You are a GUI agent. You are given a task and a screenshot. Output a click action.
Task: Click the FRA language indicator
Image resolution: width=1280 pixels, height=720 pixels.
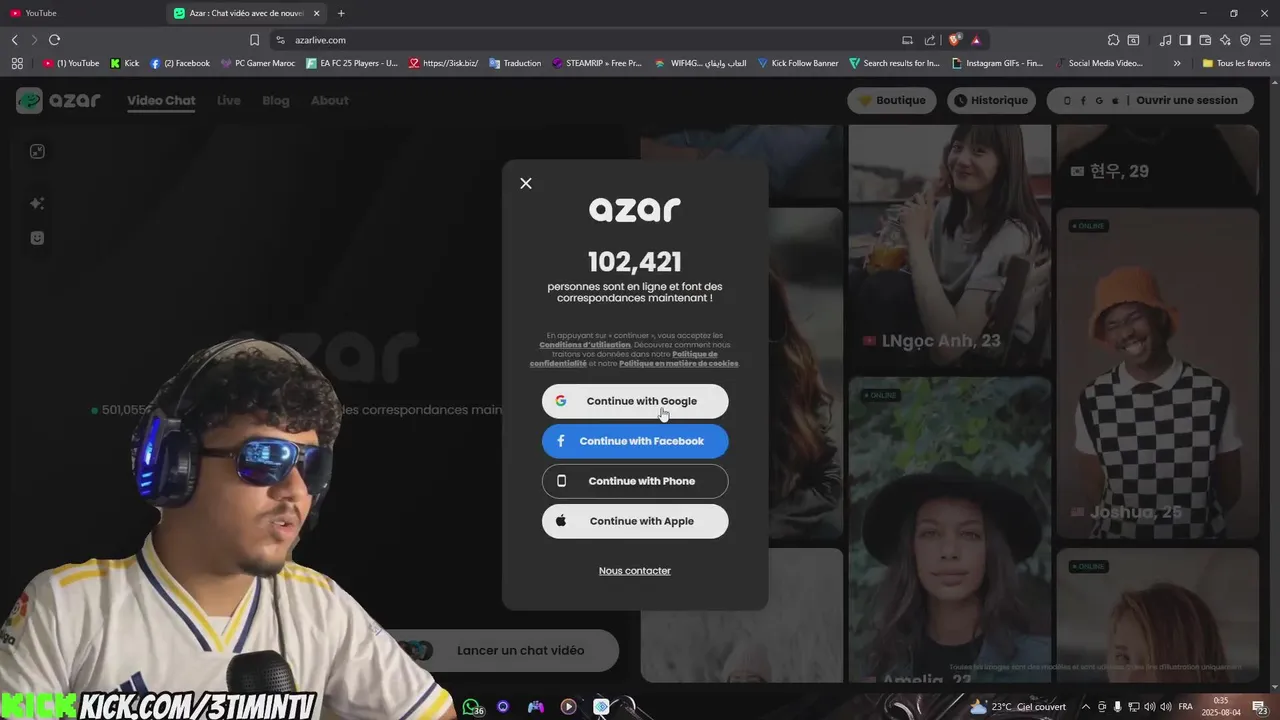click(x=1186, y=707)
